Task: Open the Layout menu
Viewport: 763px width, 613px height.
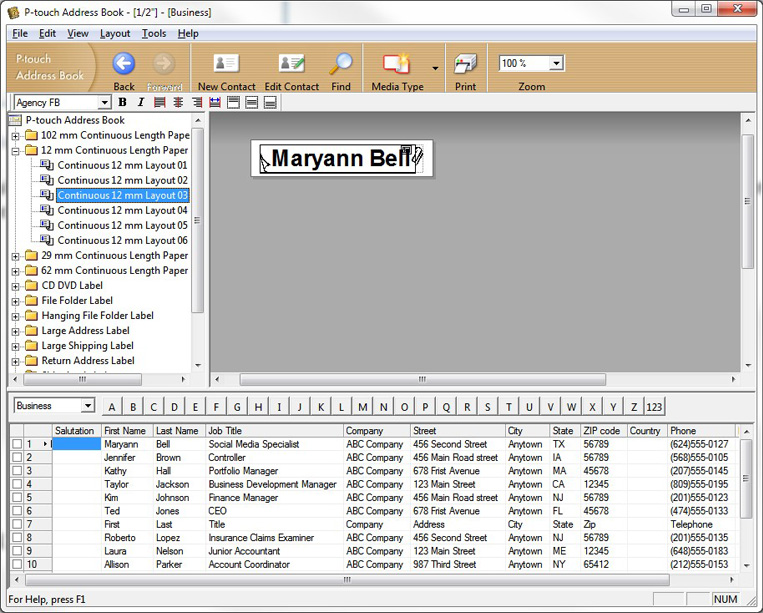Action: (x=115, y=33)
